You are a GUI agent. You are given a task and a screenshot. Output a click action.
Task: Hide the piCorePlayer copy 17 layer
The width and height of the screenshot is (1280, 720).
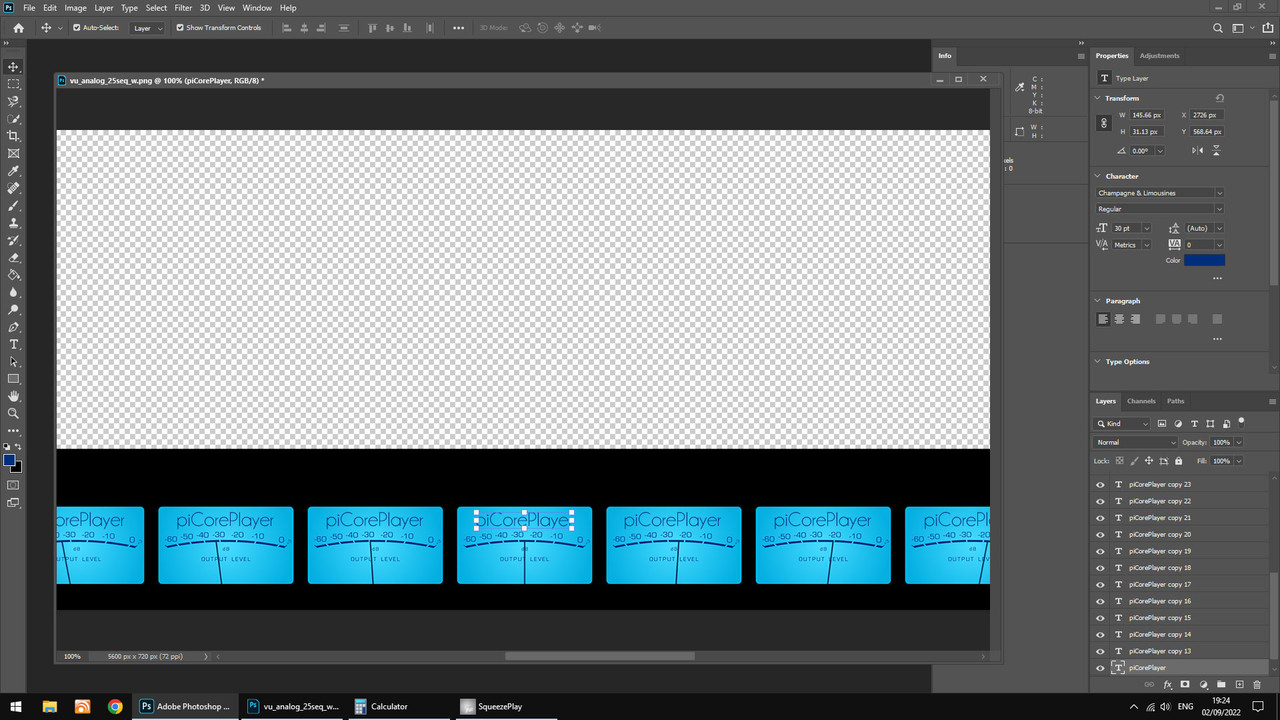point(1101,584)
